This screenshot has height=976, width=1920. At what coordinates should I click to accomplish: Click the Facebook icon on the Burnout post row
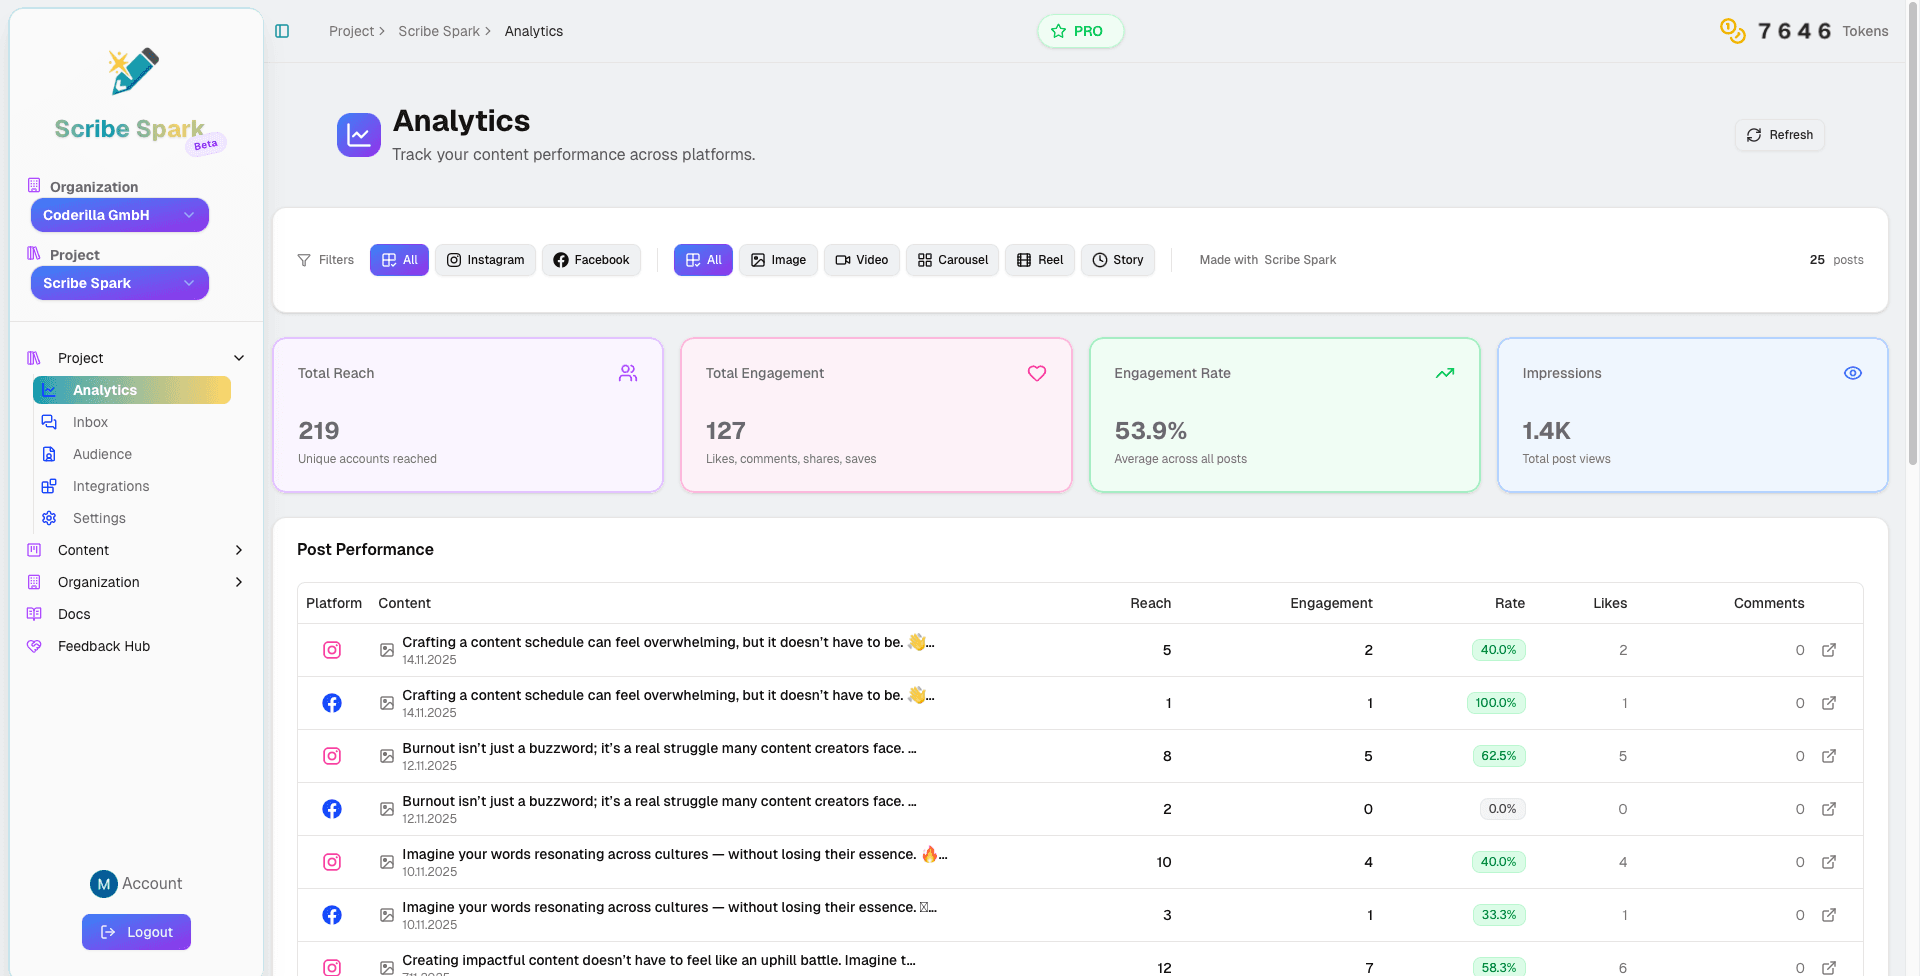[332, 809]
